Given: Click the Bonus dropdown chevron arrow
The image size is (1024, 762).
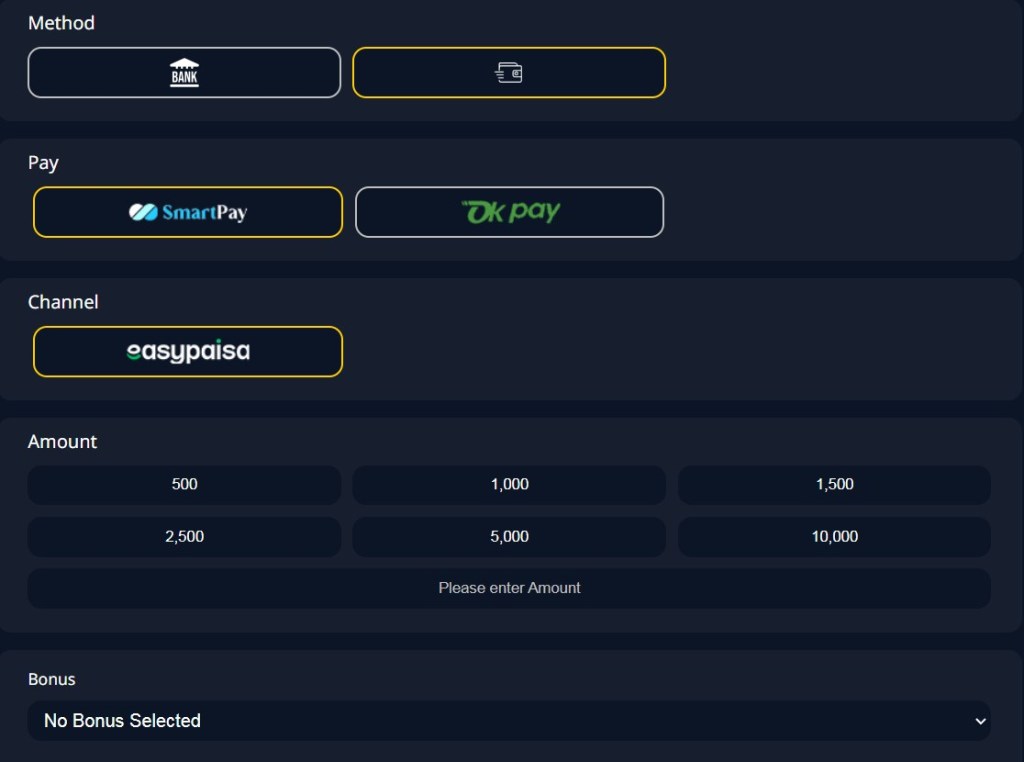Looking at the screenshot, I should point(979,721).
